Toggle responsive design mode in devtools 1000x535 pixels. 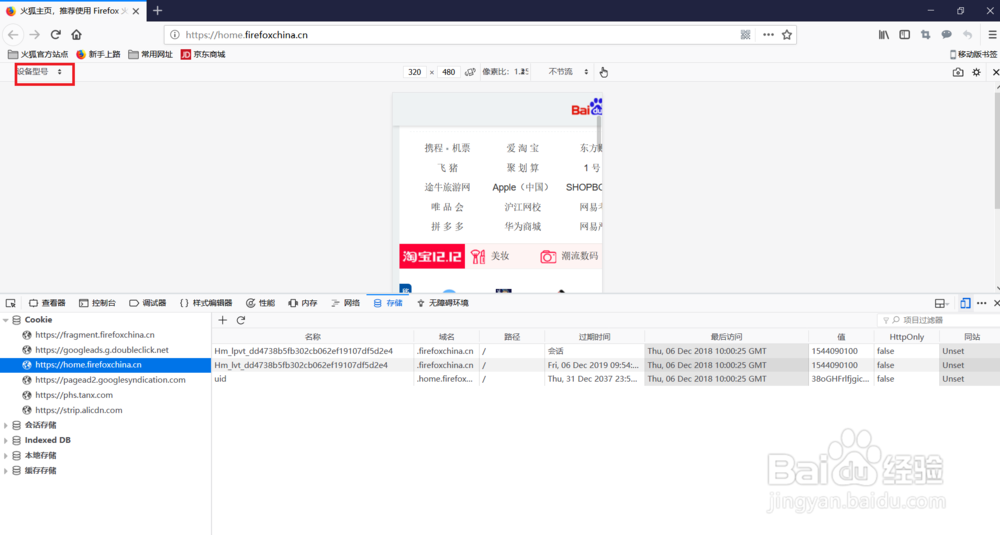coord(965,303)
